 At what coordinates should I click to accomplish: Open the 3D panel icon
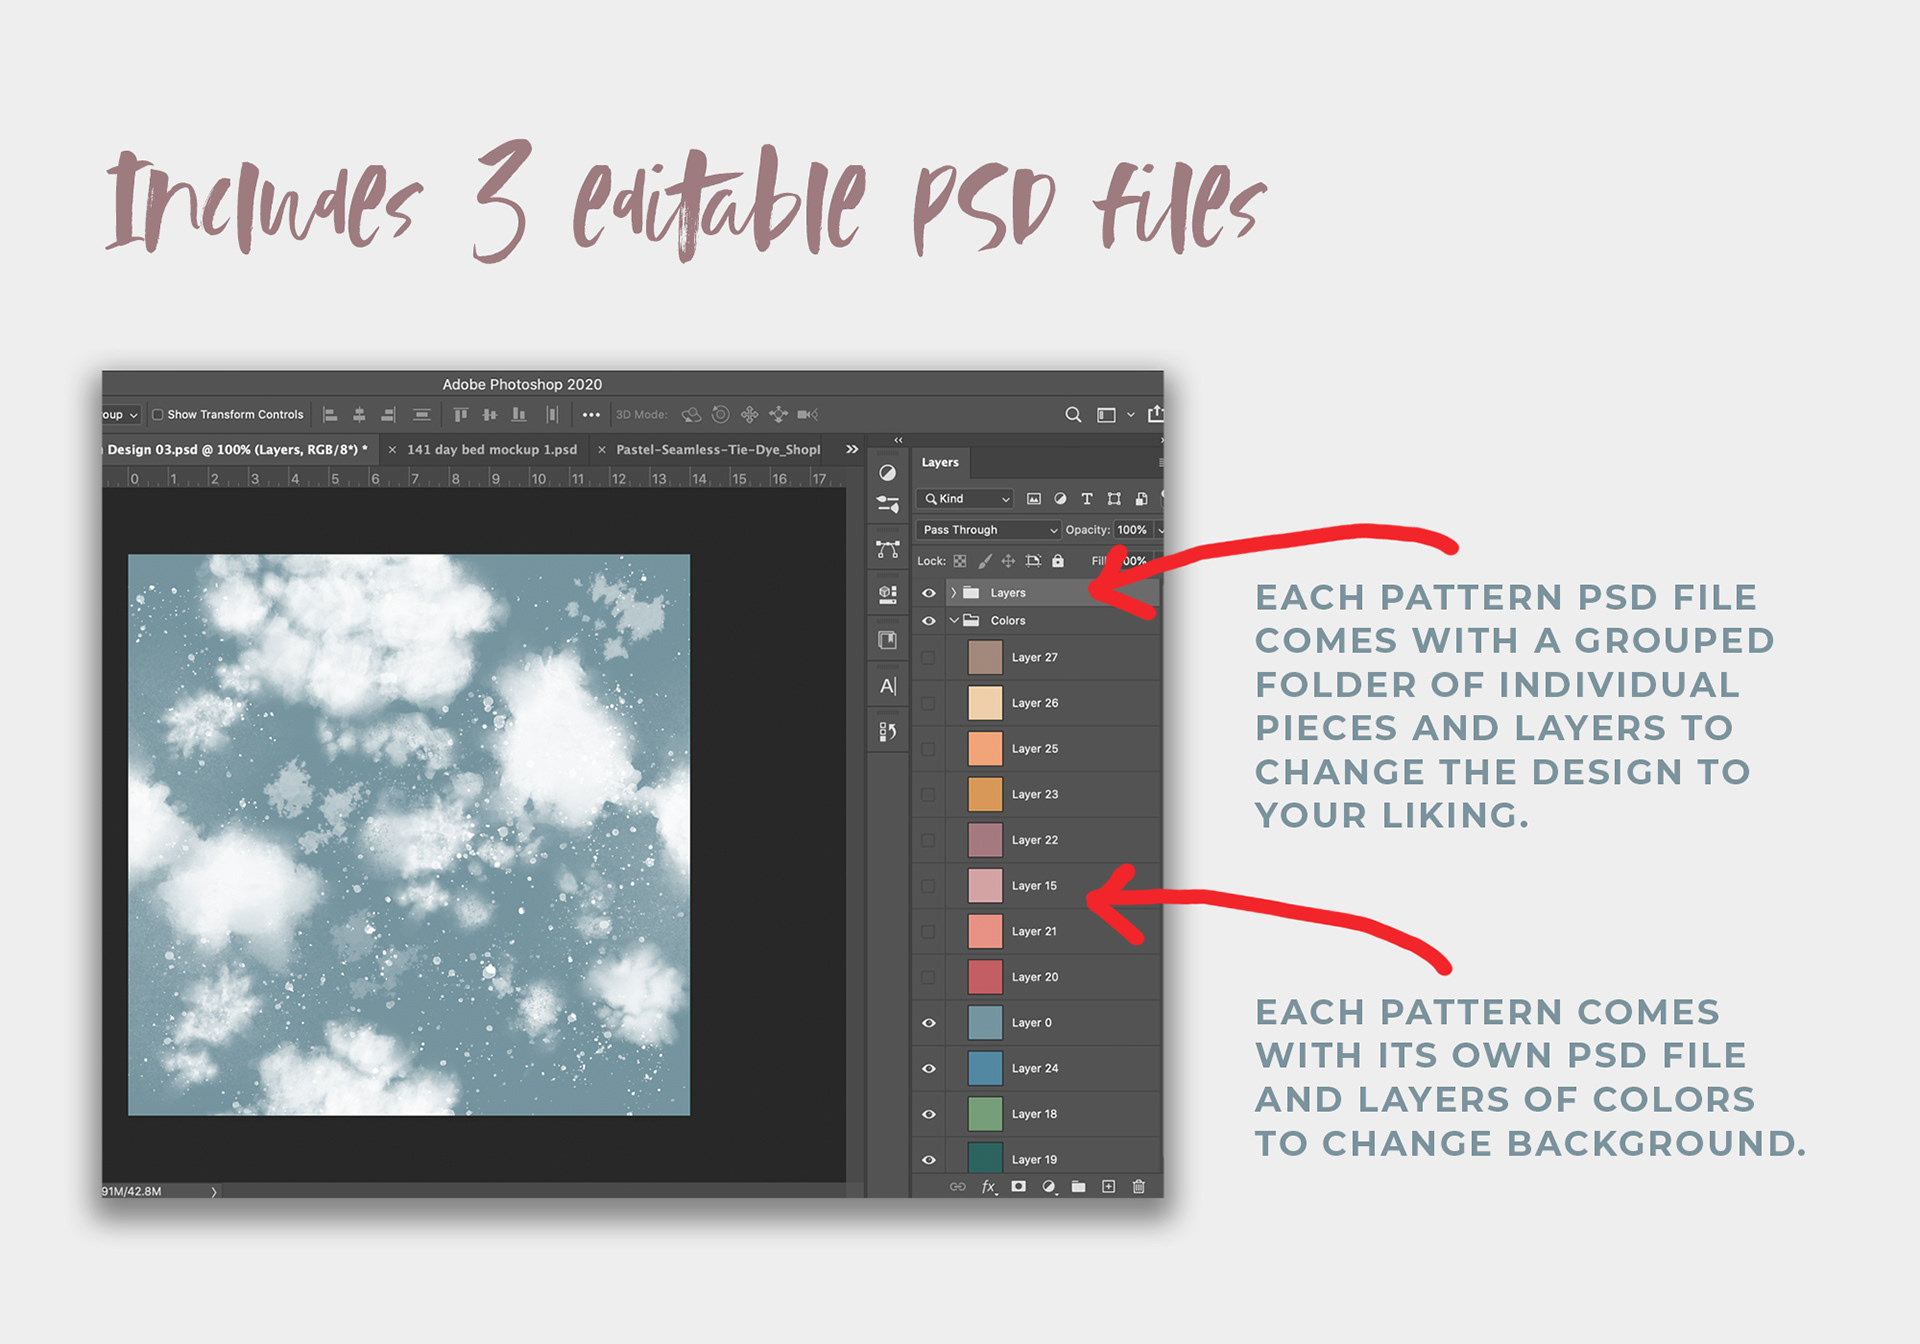point(887,594)
